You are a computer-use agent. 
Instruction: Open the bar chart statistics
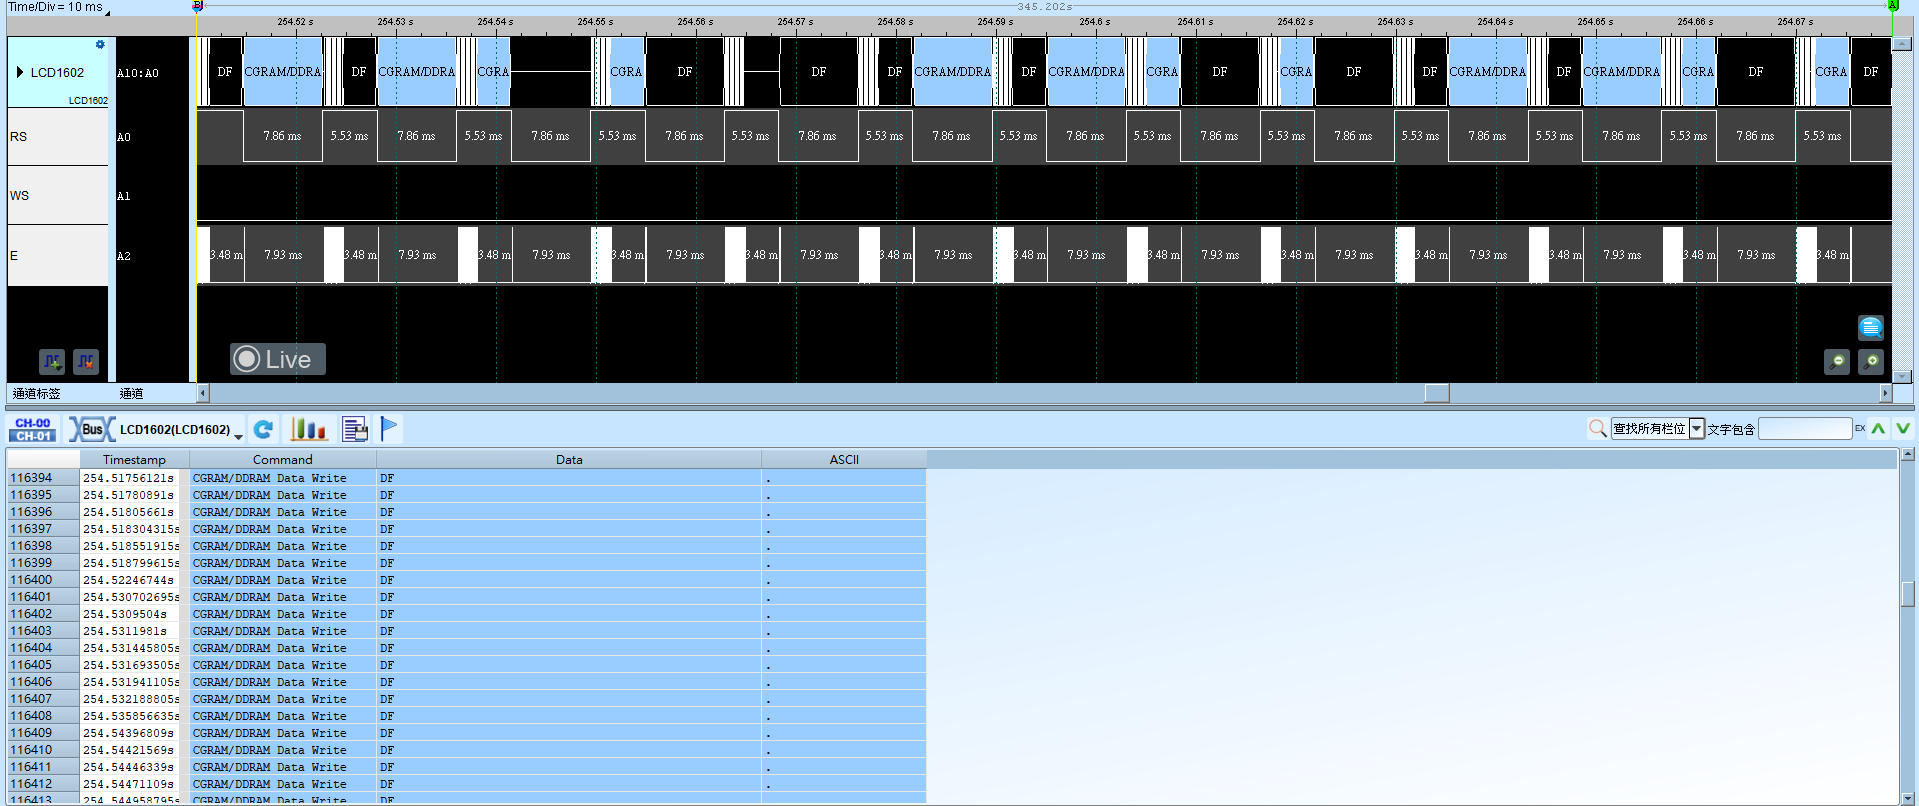point(308,429)
